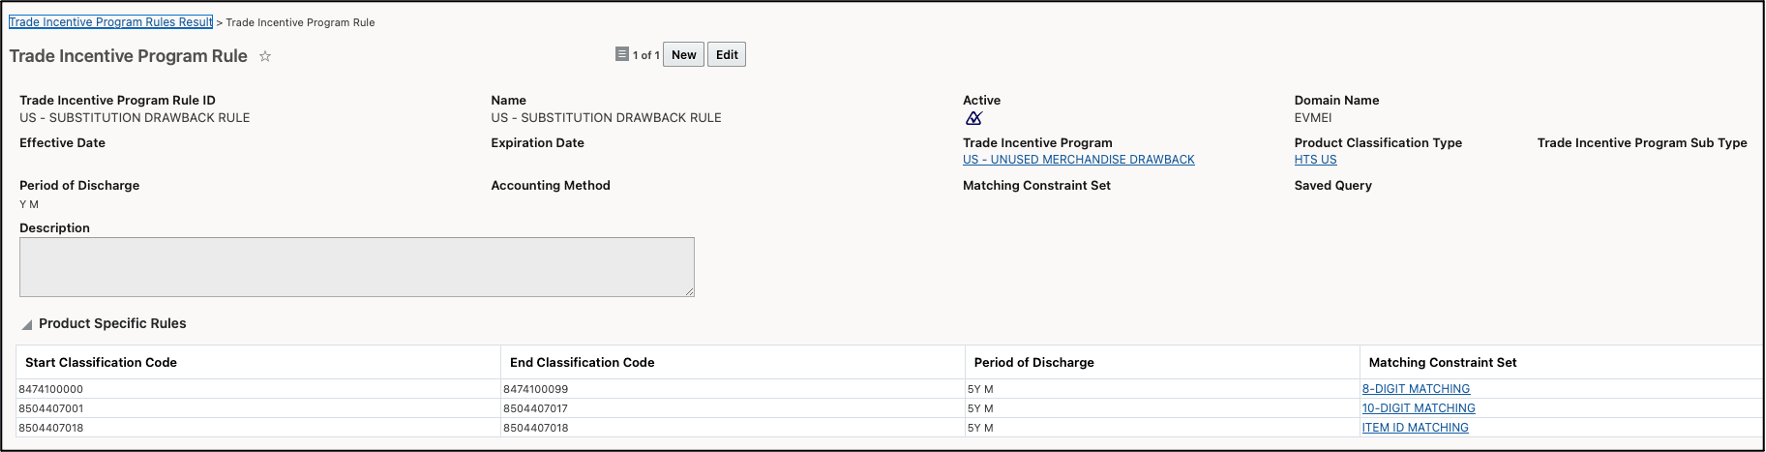Click the Edit button
Viewport: 1766px width, 452px height.
click(x=726, y=55)
